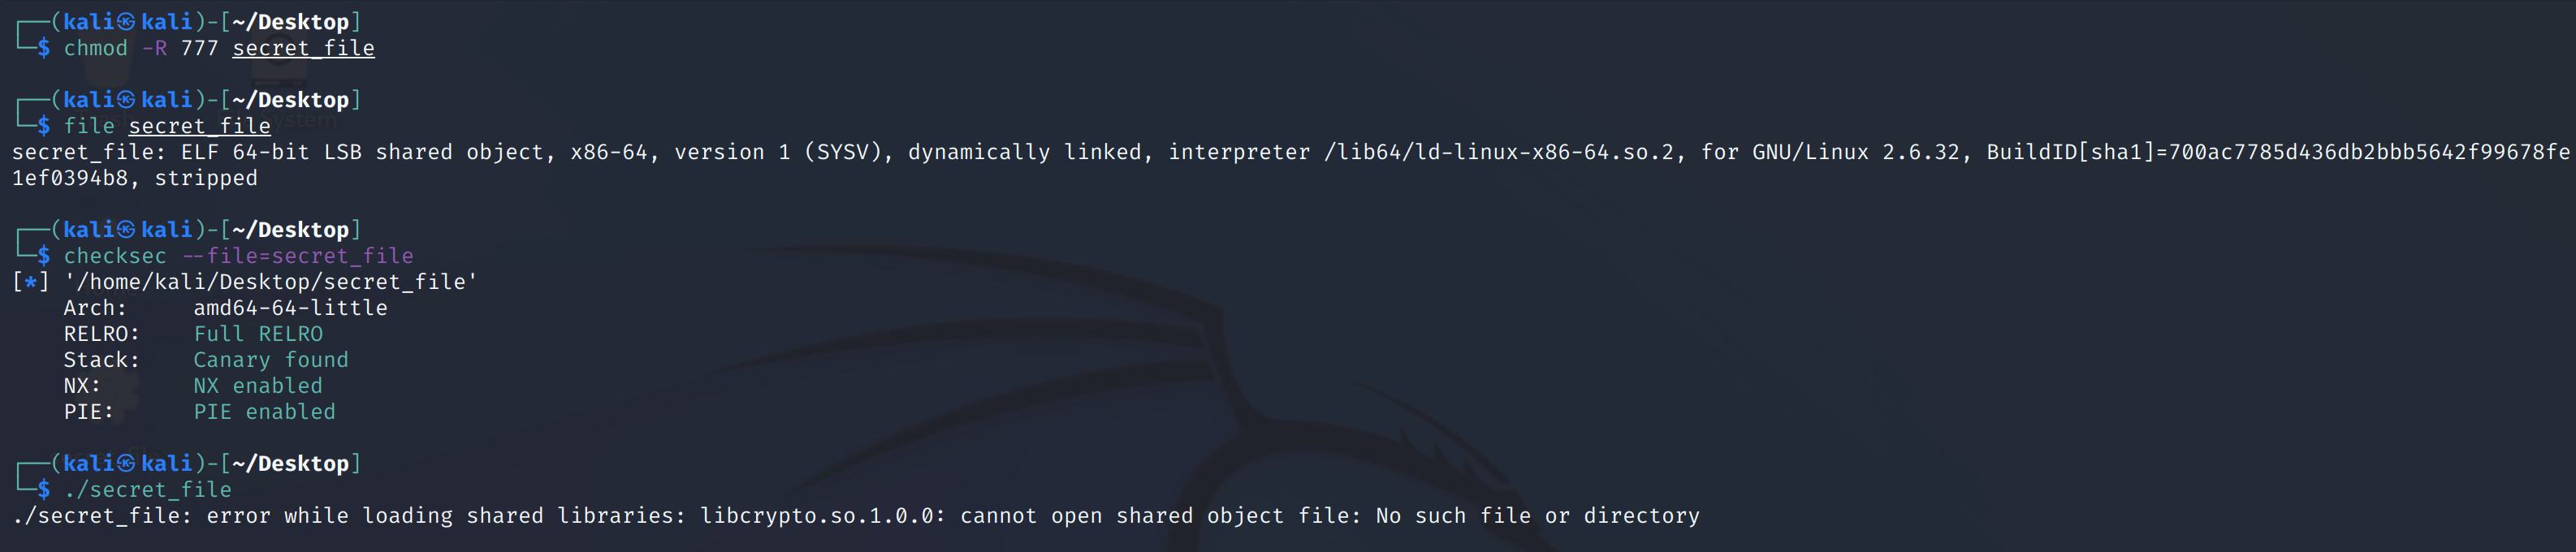Image resolution: width=2576 pixels, height=552 pixels.
Task: Click the dollar sign before ./secret_file
Action: [x=44, y=490]
